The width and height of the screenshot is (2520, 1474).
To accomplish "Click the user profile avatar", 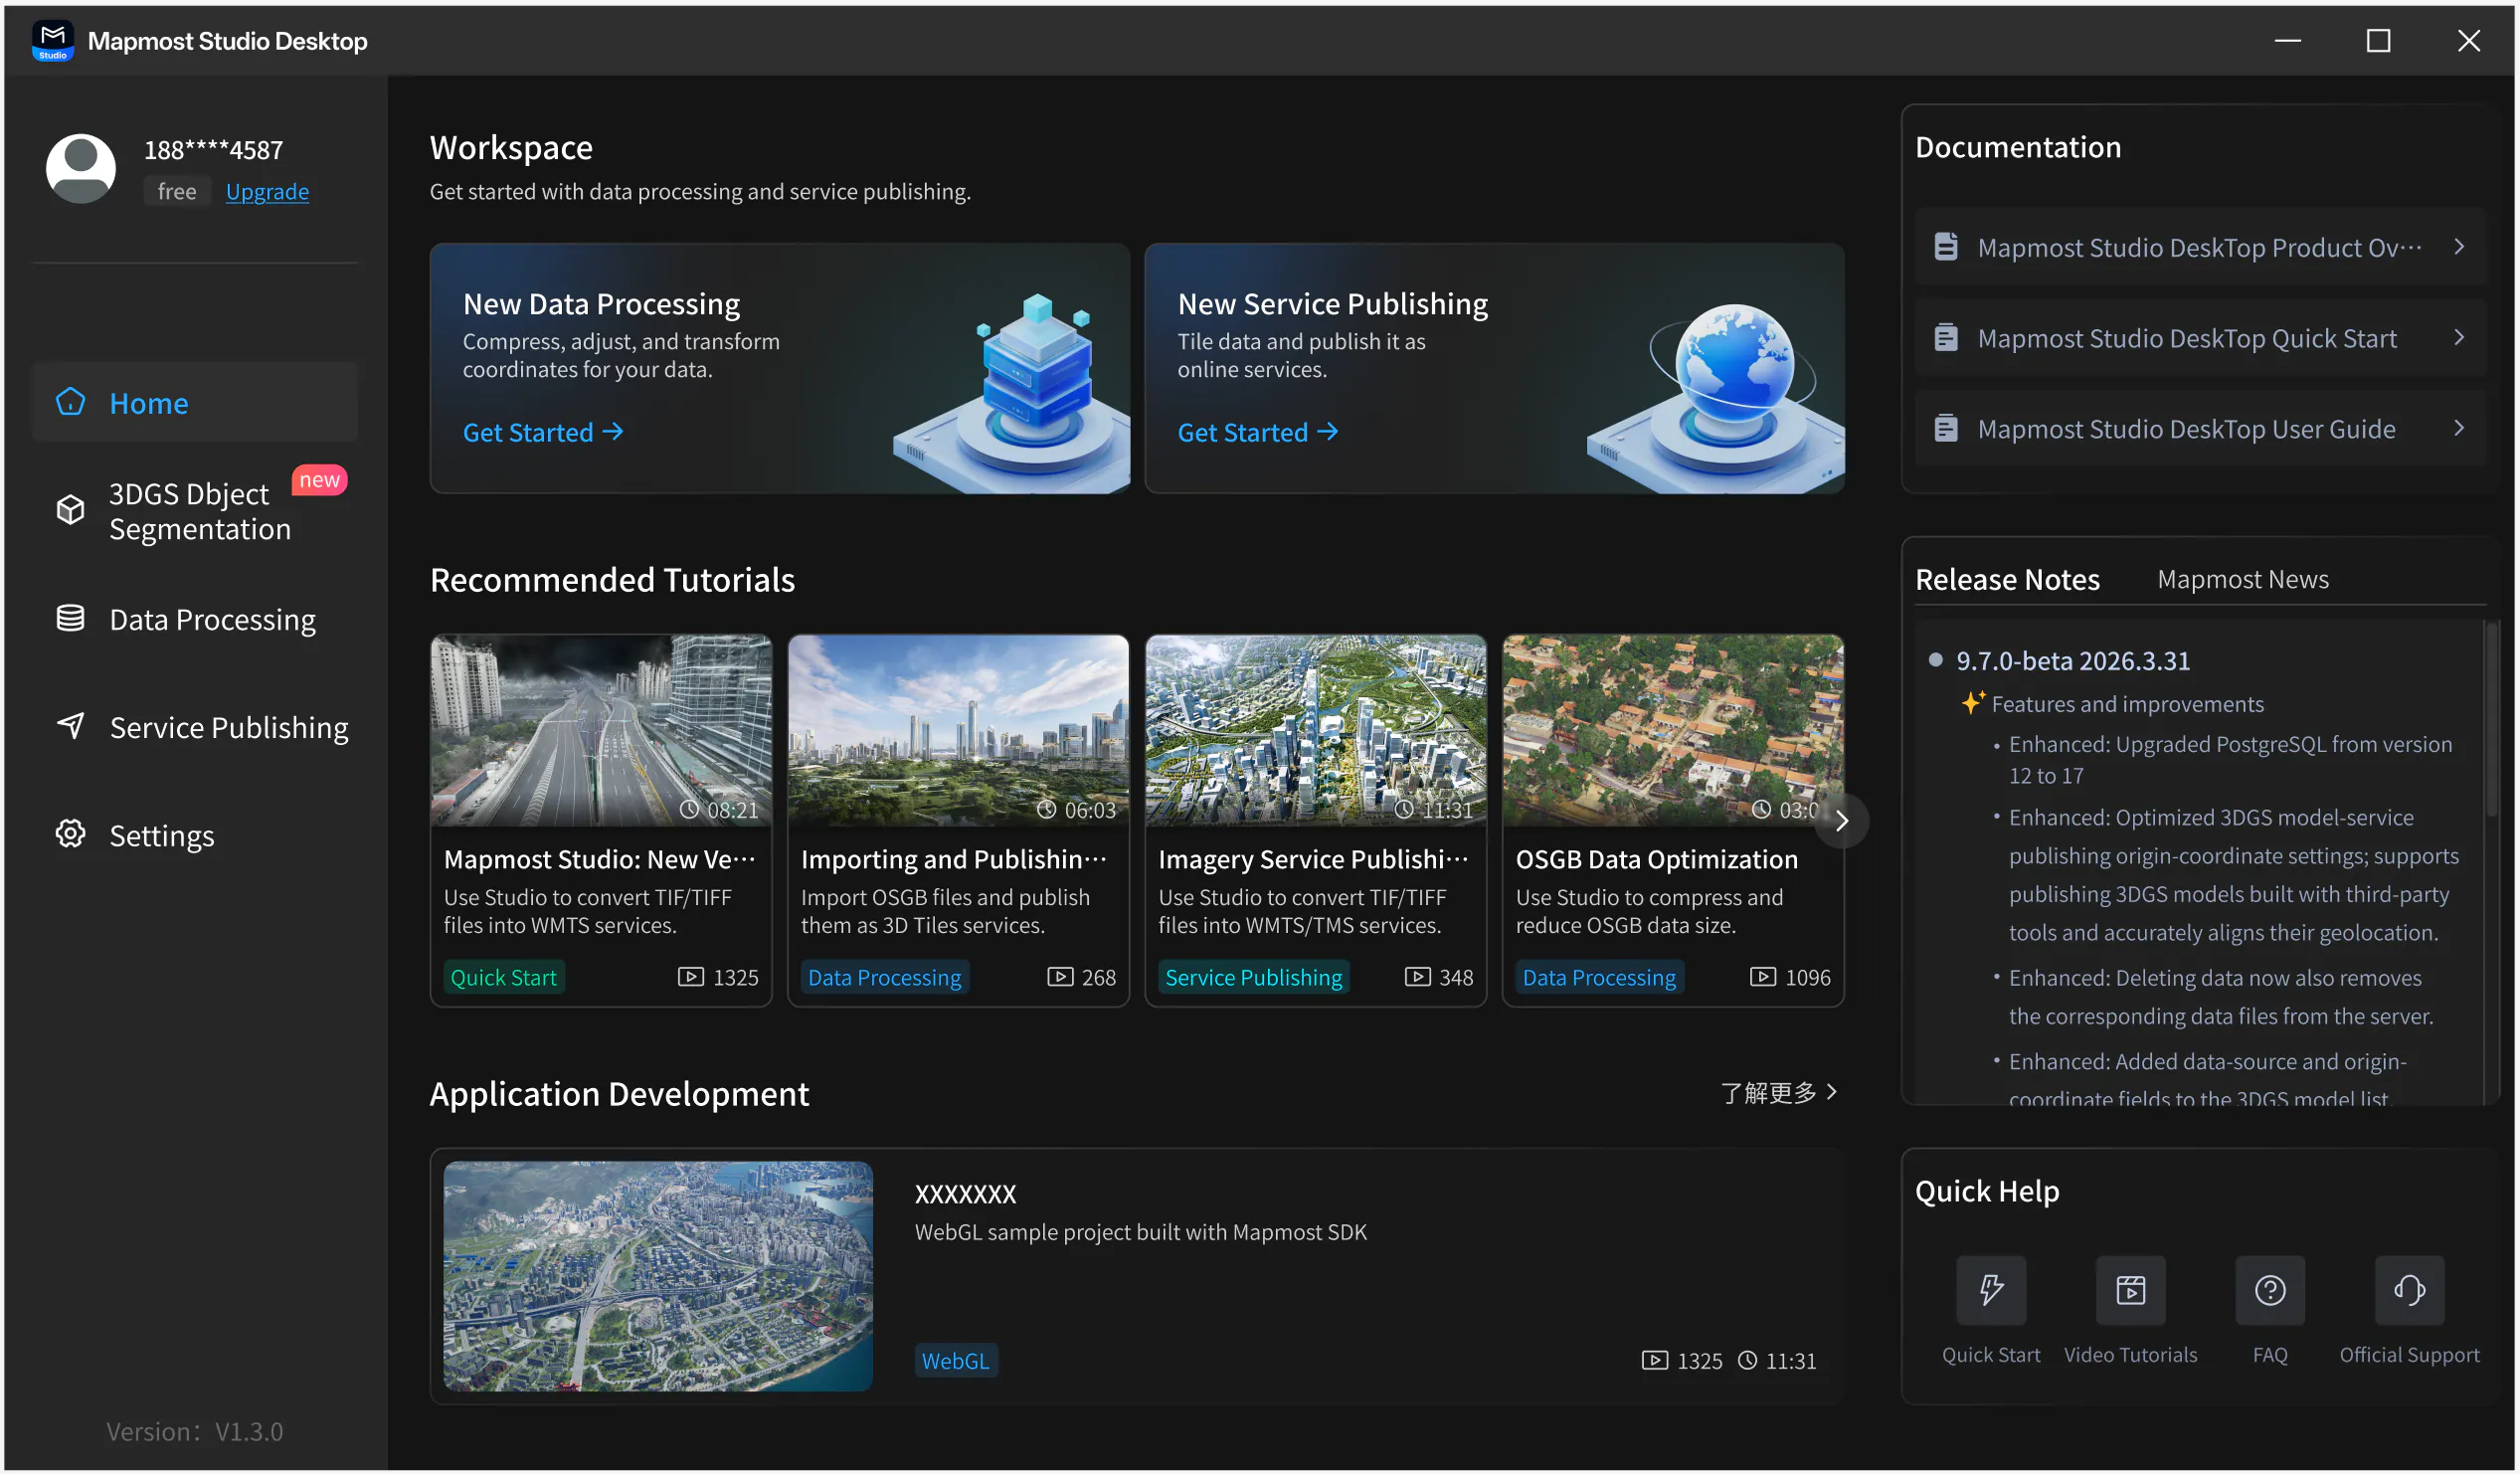I will click(81, 168).
